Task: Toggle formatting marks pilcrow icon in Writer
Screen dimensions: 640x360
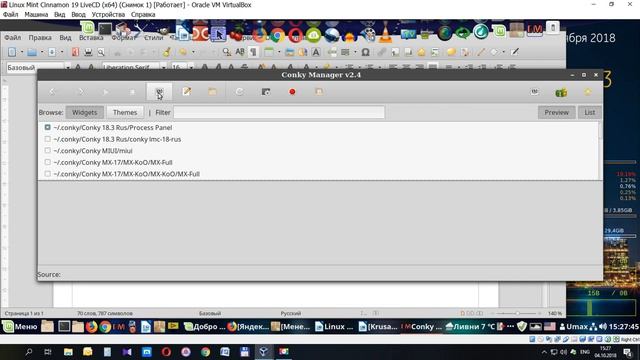Action: 253,52
